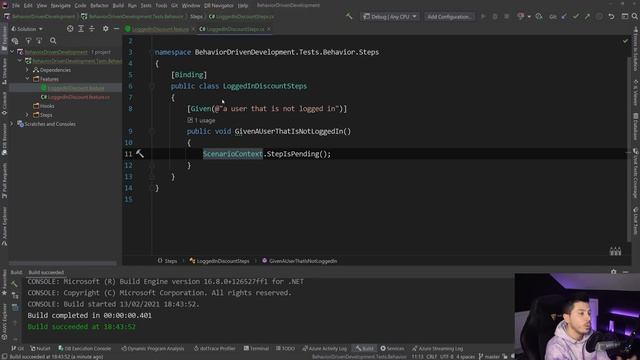Click the Search Everywhere magnifier at top right
The image size is (640, 360).
click(635, 17)
